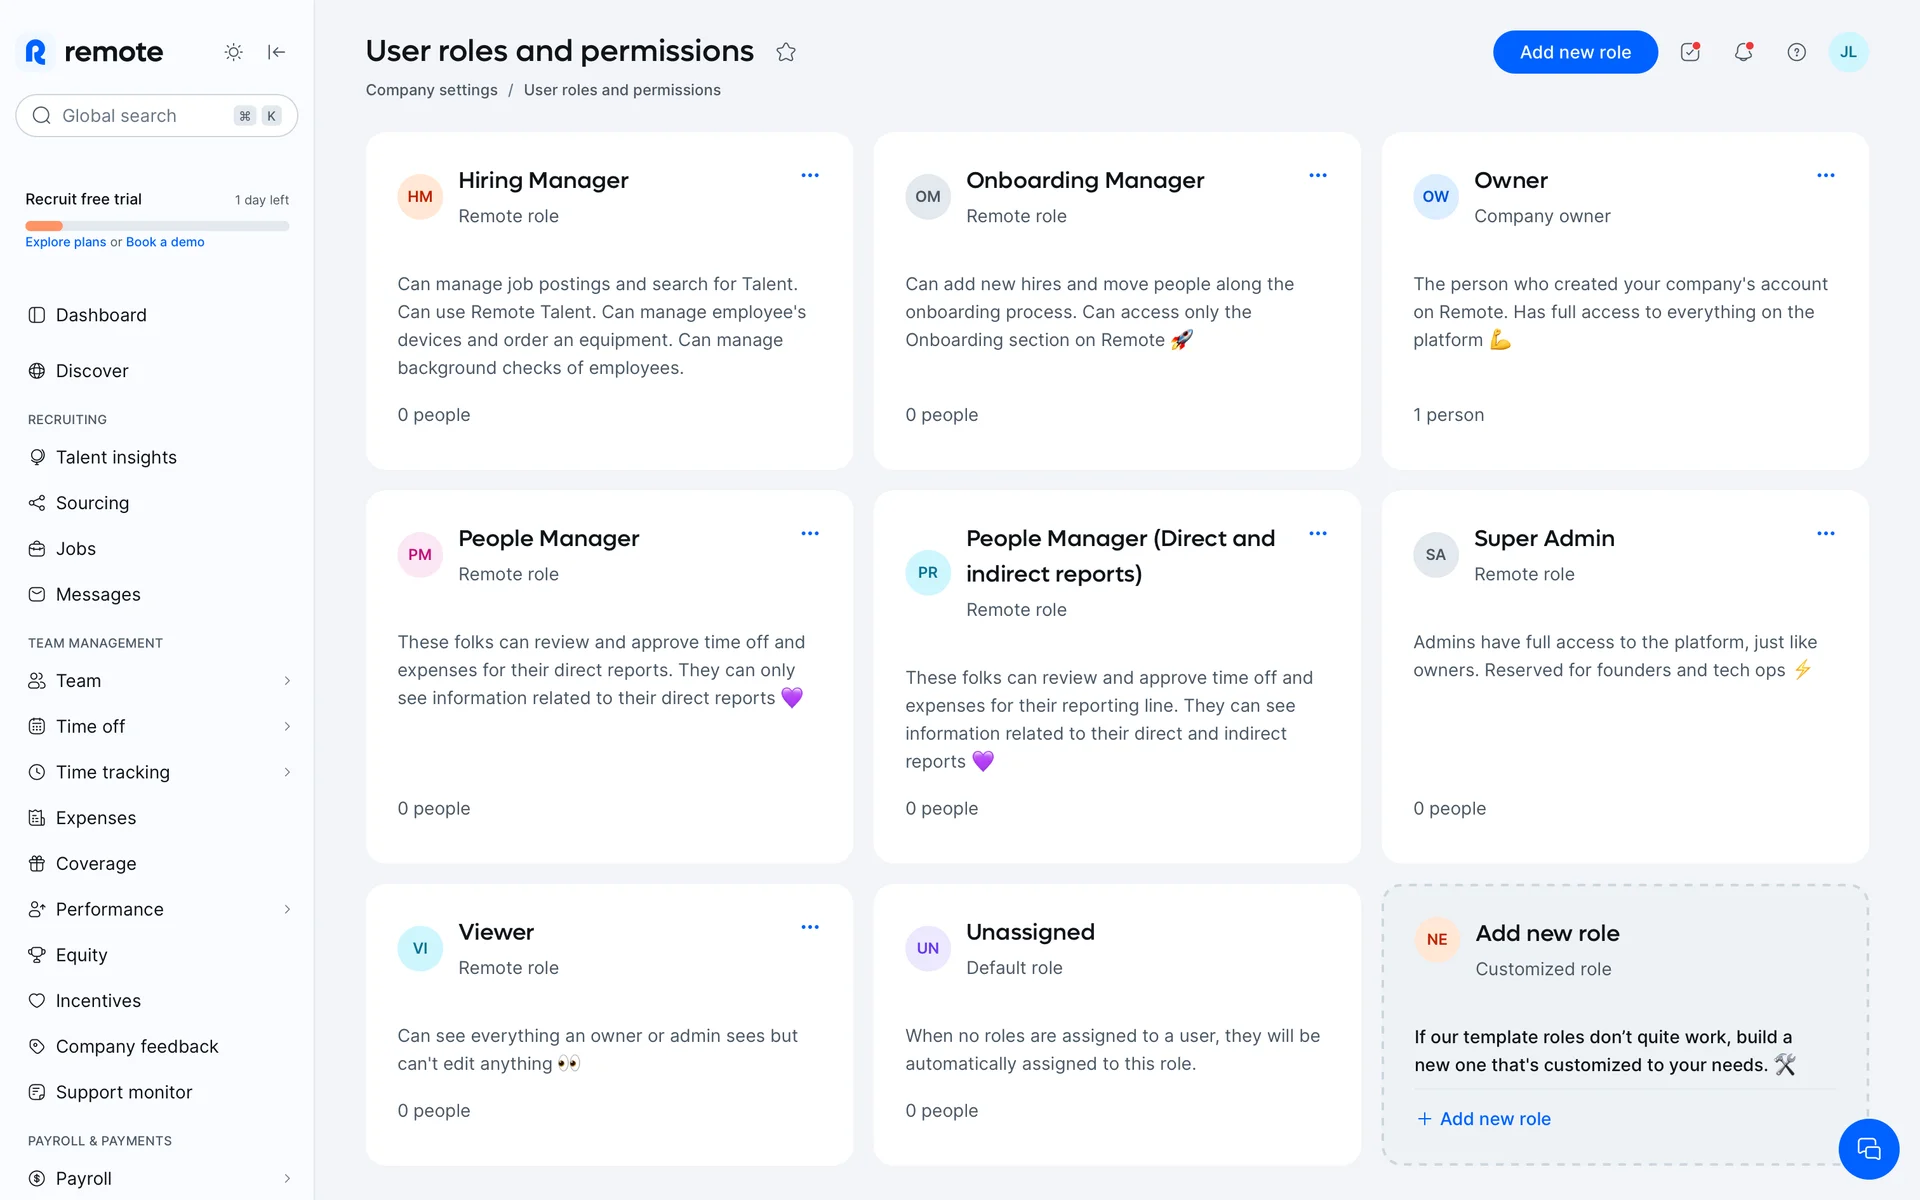The width and height of the screenshot is (1920, 1200).
Task: Open the help question mark icon
Action: [x=1796, y=52]
